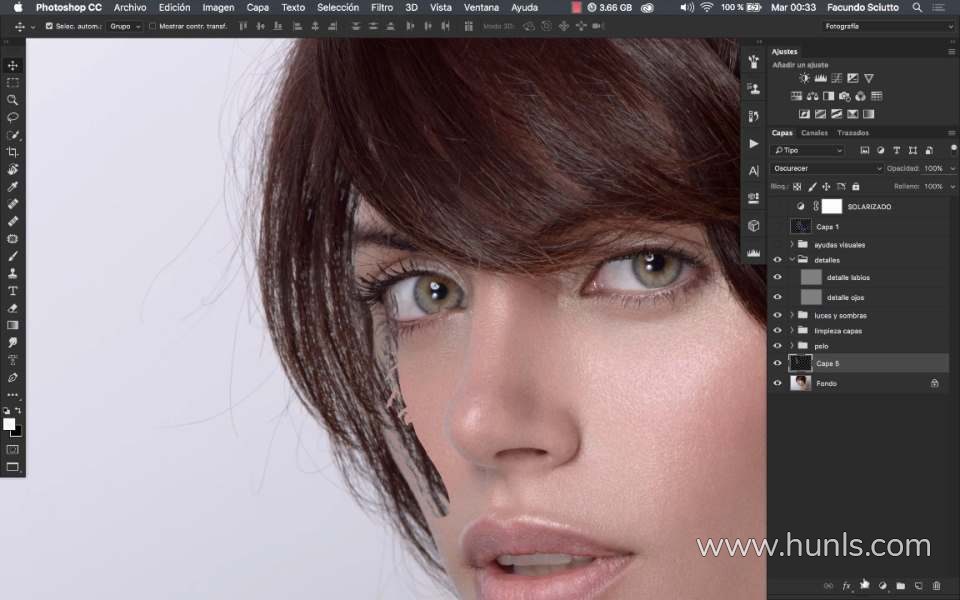Select the Capa 1 layer thumbnail

pyautogui.click(x=801, y=227)
